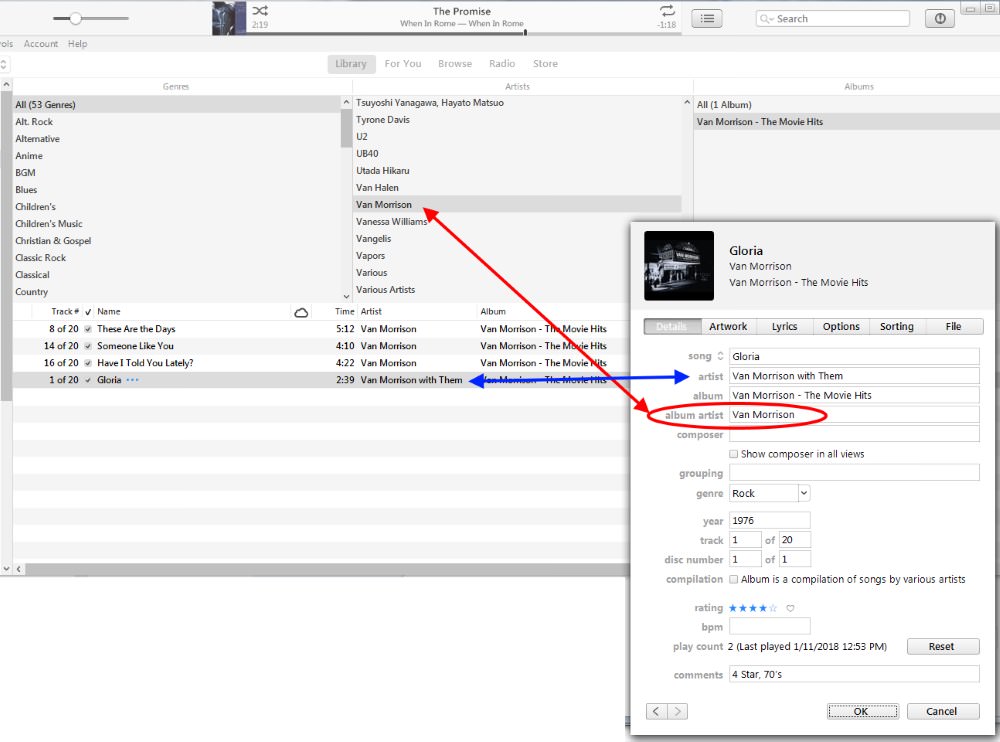Uncheck the These Are the Days track
The height and width of the screenshot is (742, 1000).
tap(88, 329)
